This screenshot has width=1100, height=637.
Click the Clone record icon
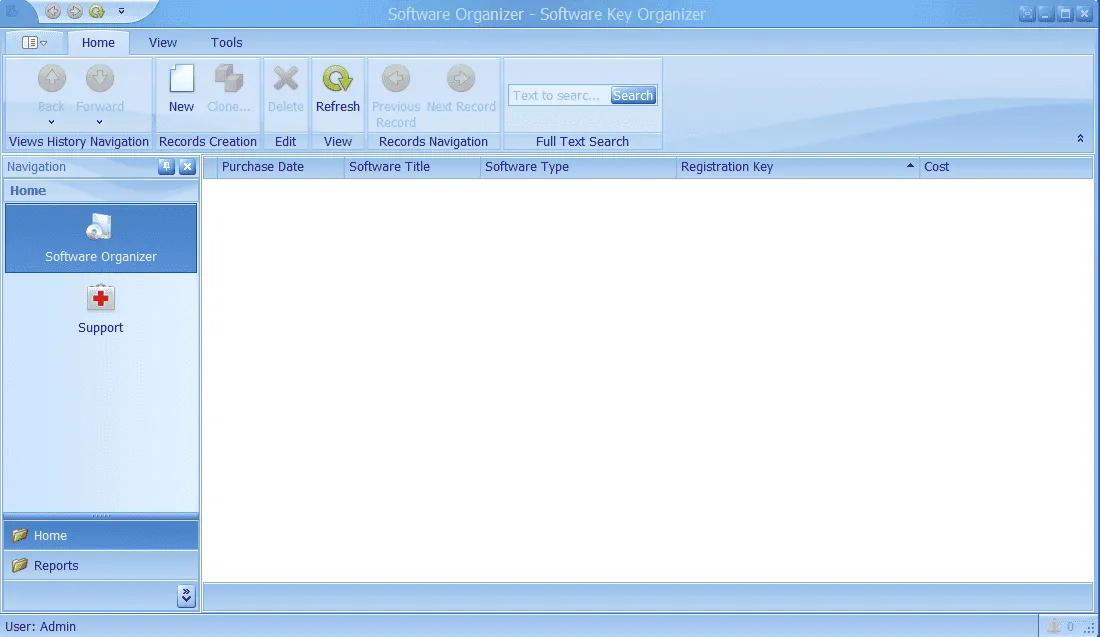tap(229, 80)
